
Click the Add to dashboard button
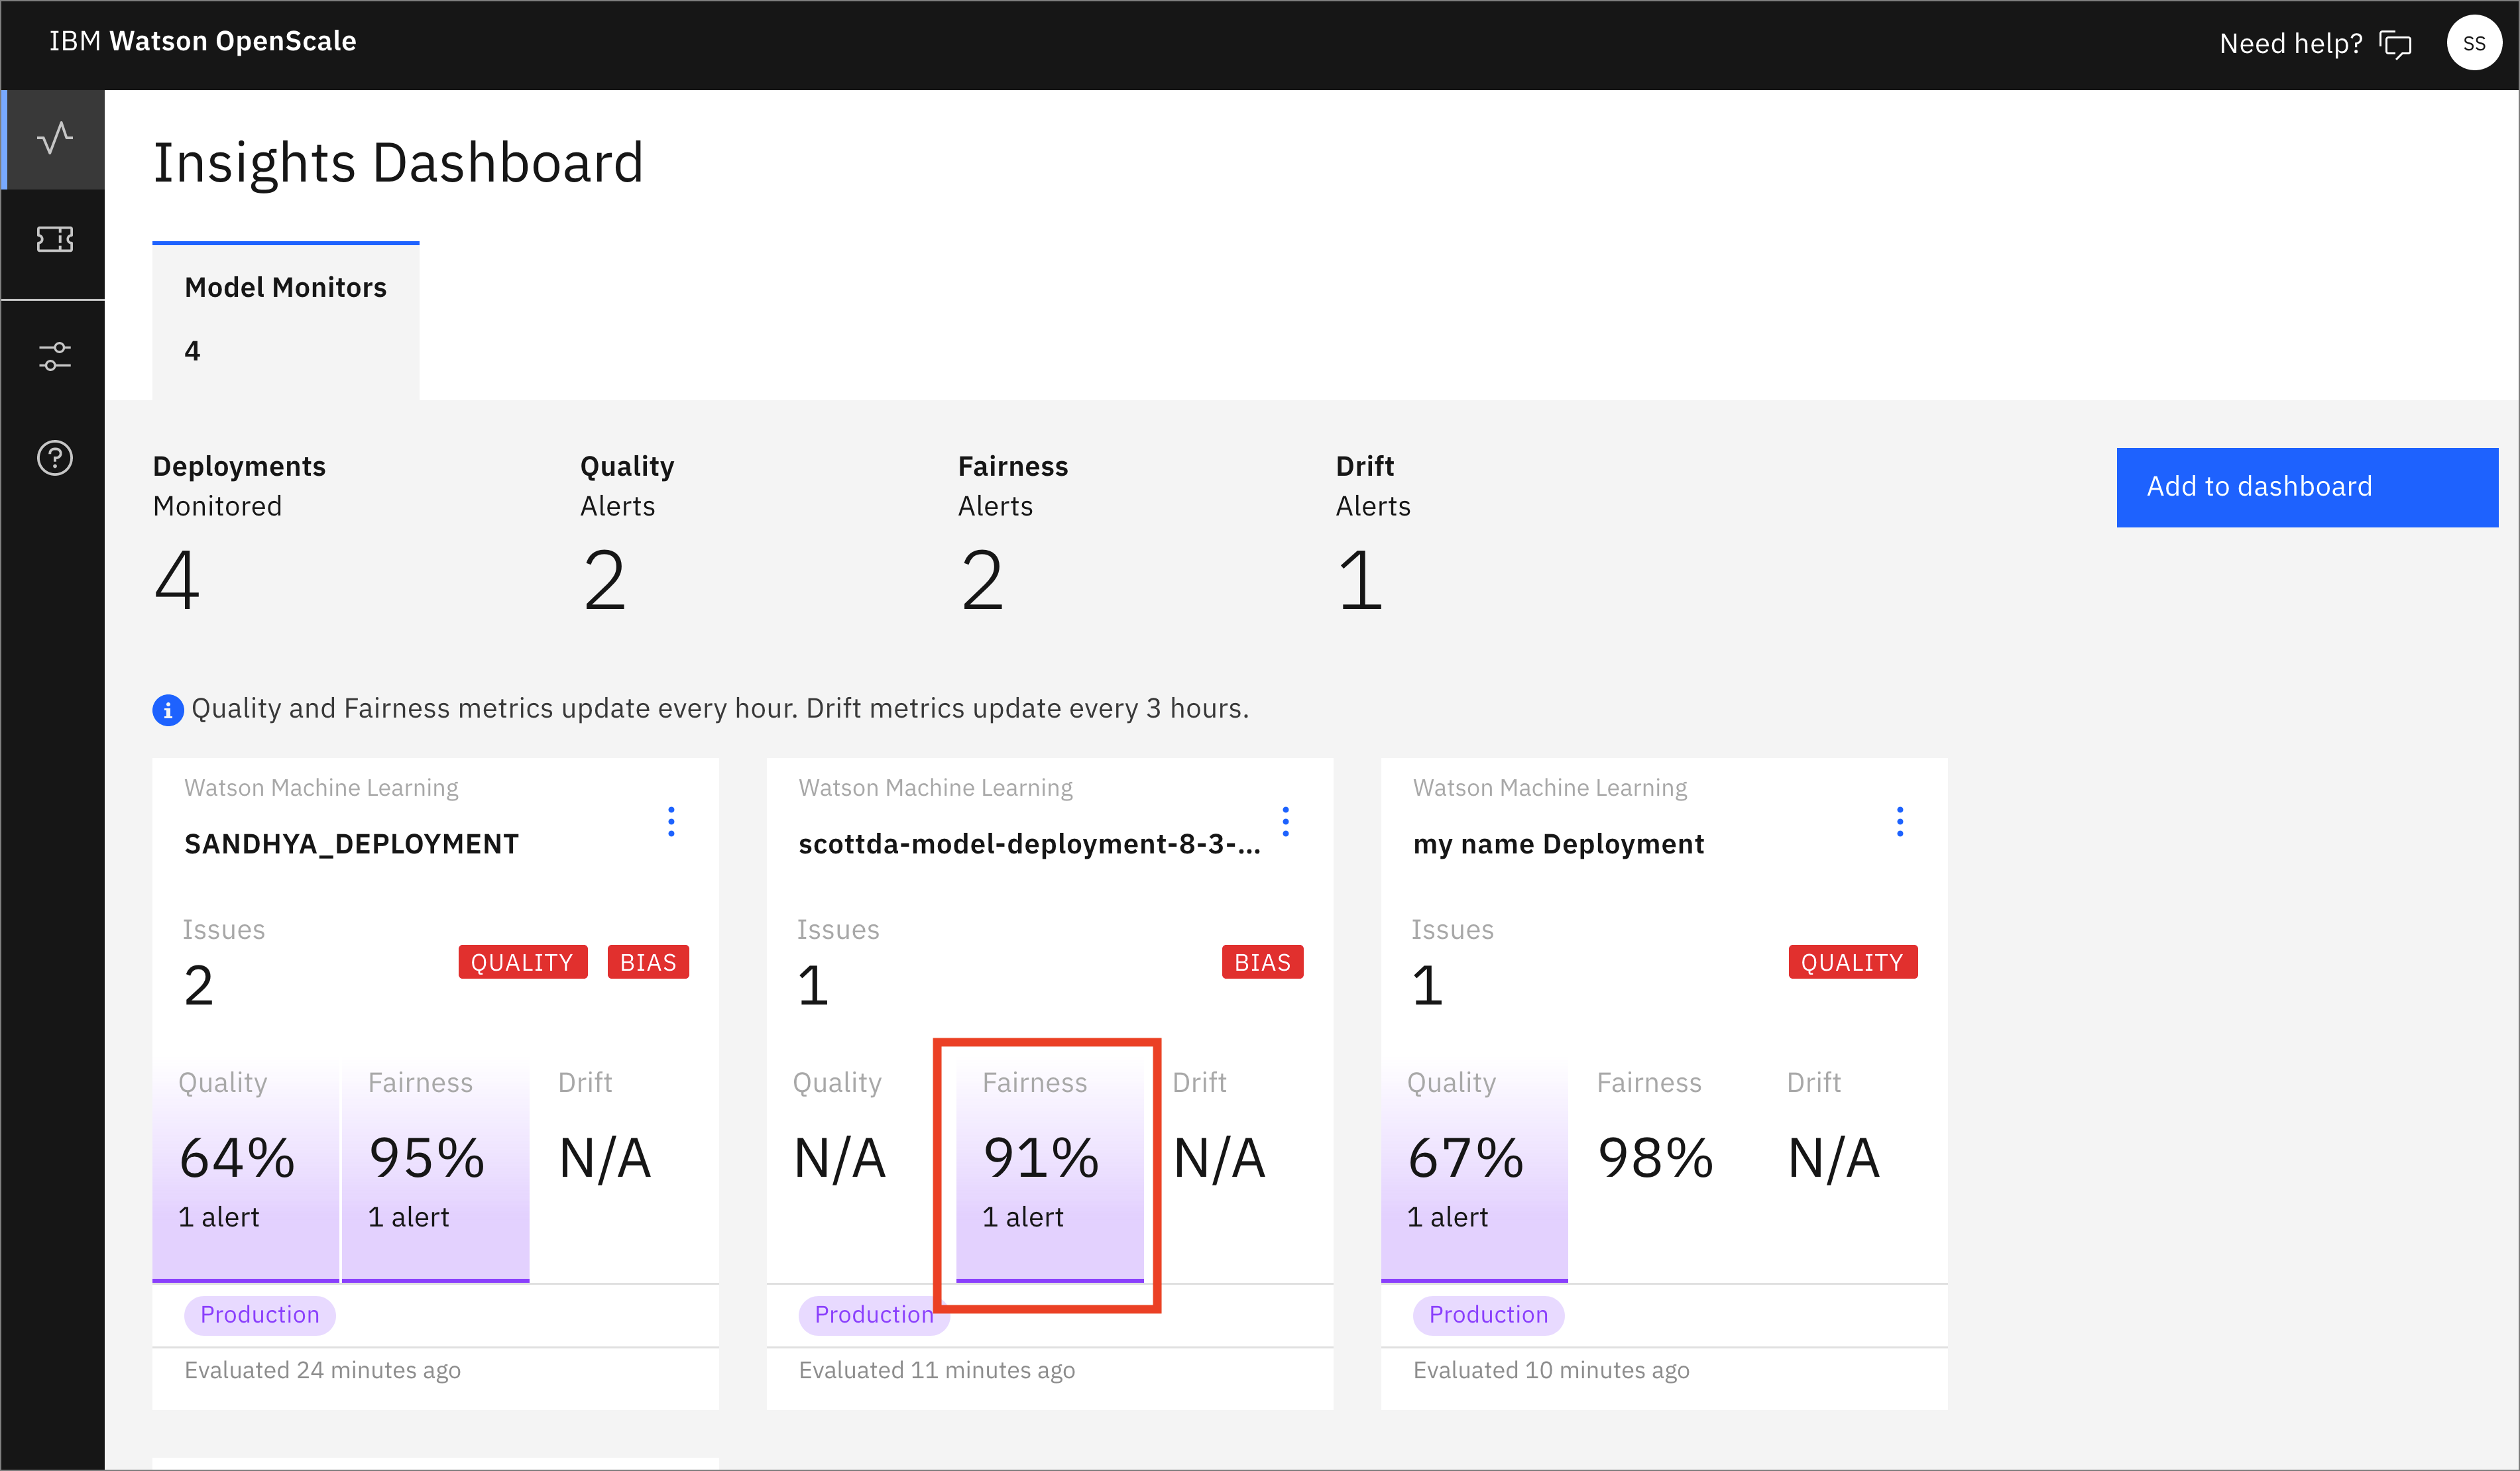coord(2307,487)
